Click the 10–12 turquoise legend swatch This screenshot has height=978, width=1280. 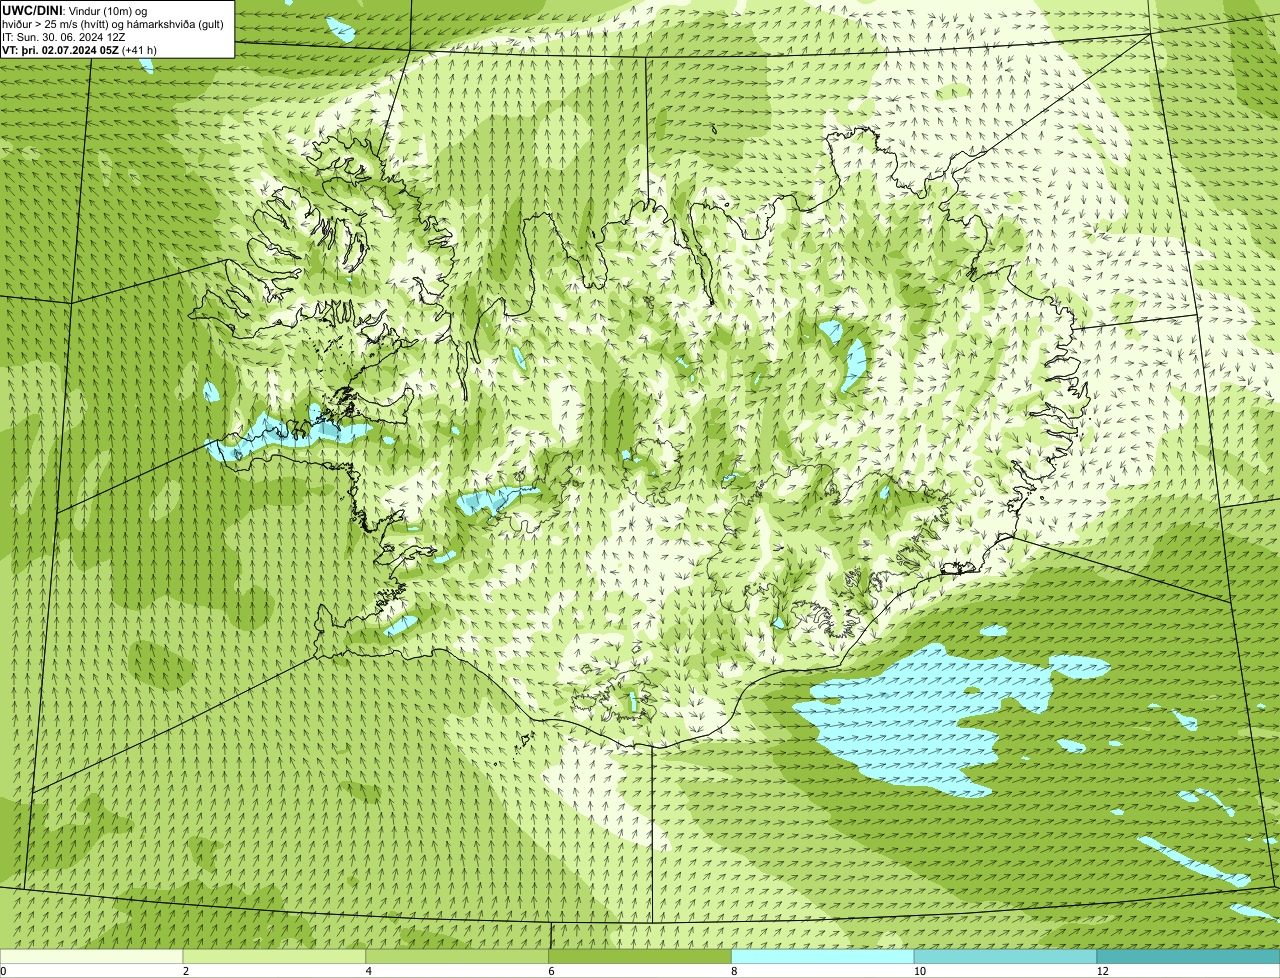[1006, 957]
